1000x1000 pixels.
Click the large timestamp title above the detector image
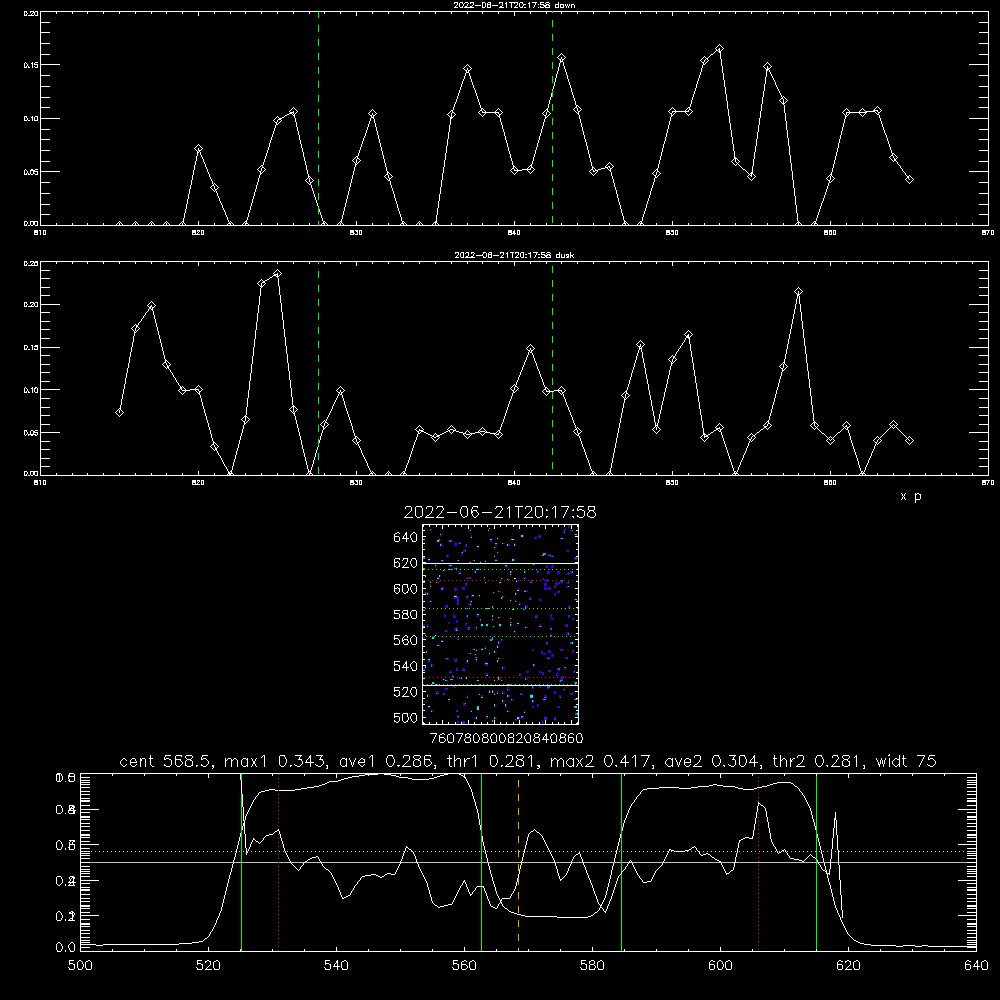(x=500, y=512)
